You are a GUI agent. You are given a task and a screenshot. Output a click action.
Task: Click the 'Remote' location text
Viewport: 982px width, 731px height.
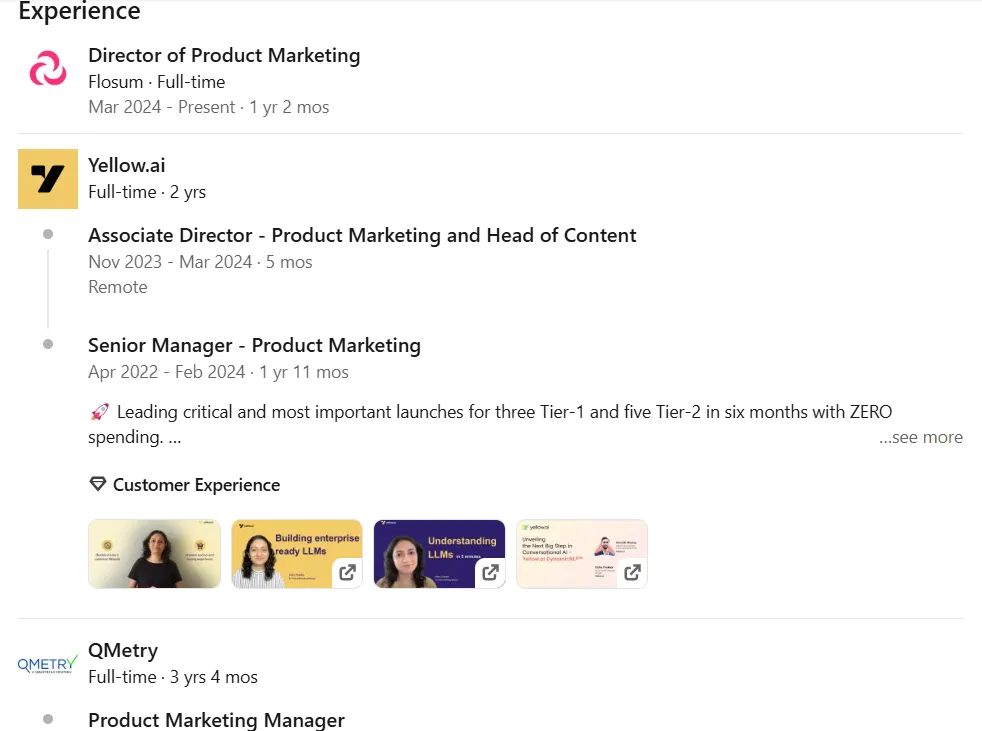[x=118, y=287]
